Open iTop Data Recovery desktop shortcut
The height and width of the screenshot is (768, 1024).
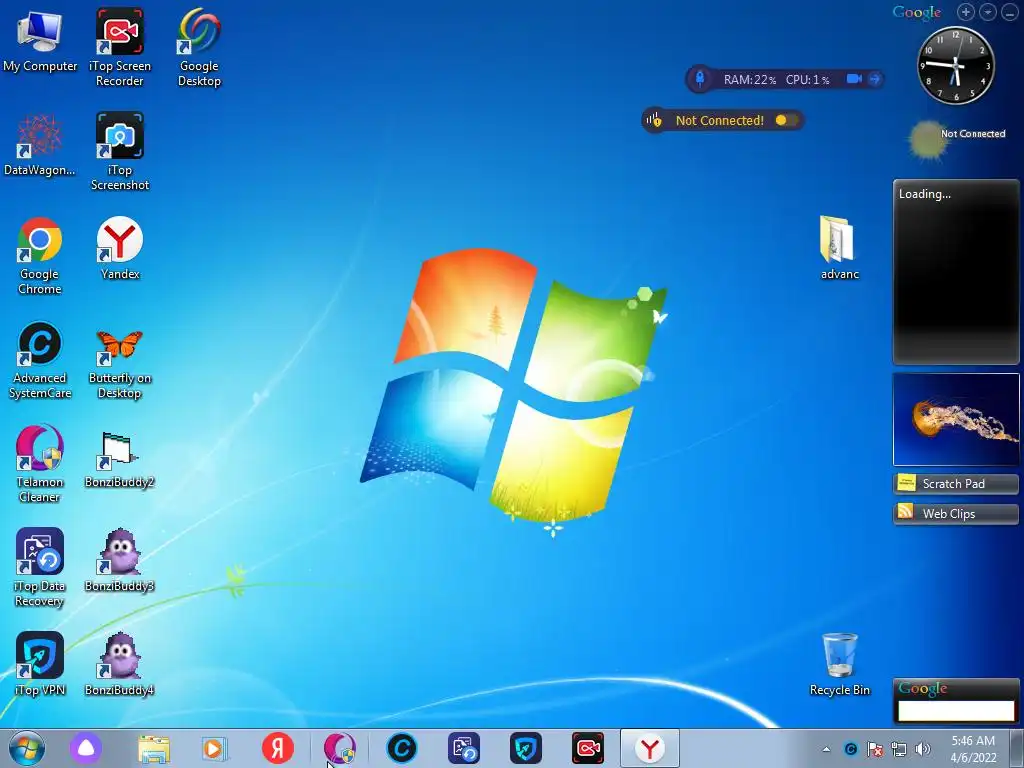[39, 568]
